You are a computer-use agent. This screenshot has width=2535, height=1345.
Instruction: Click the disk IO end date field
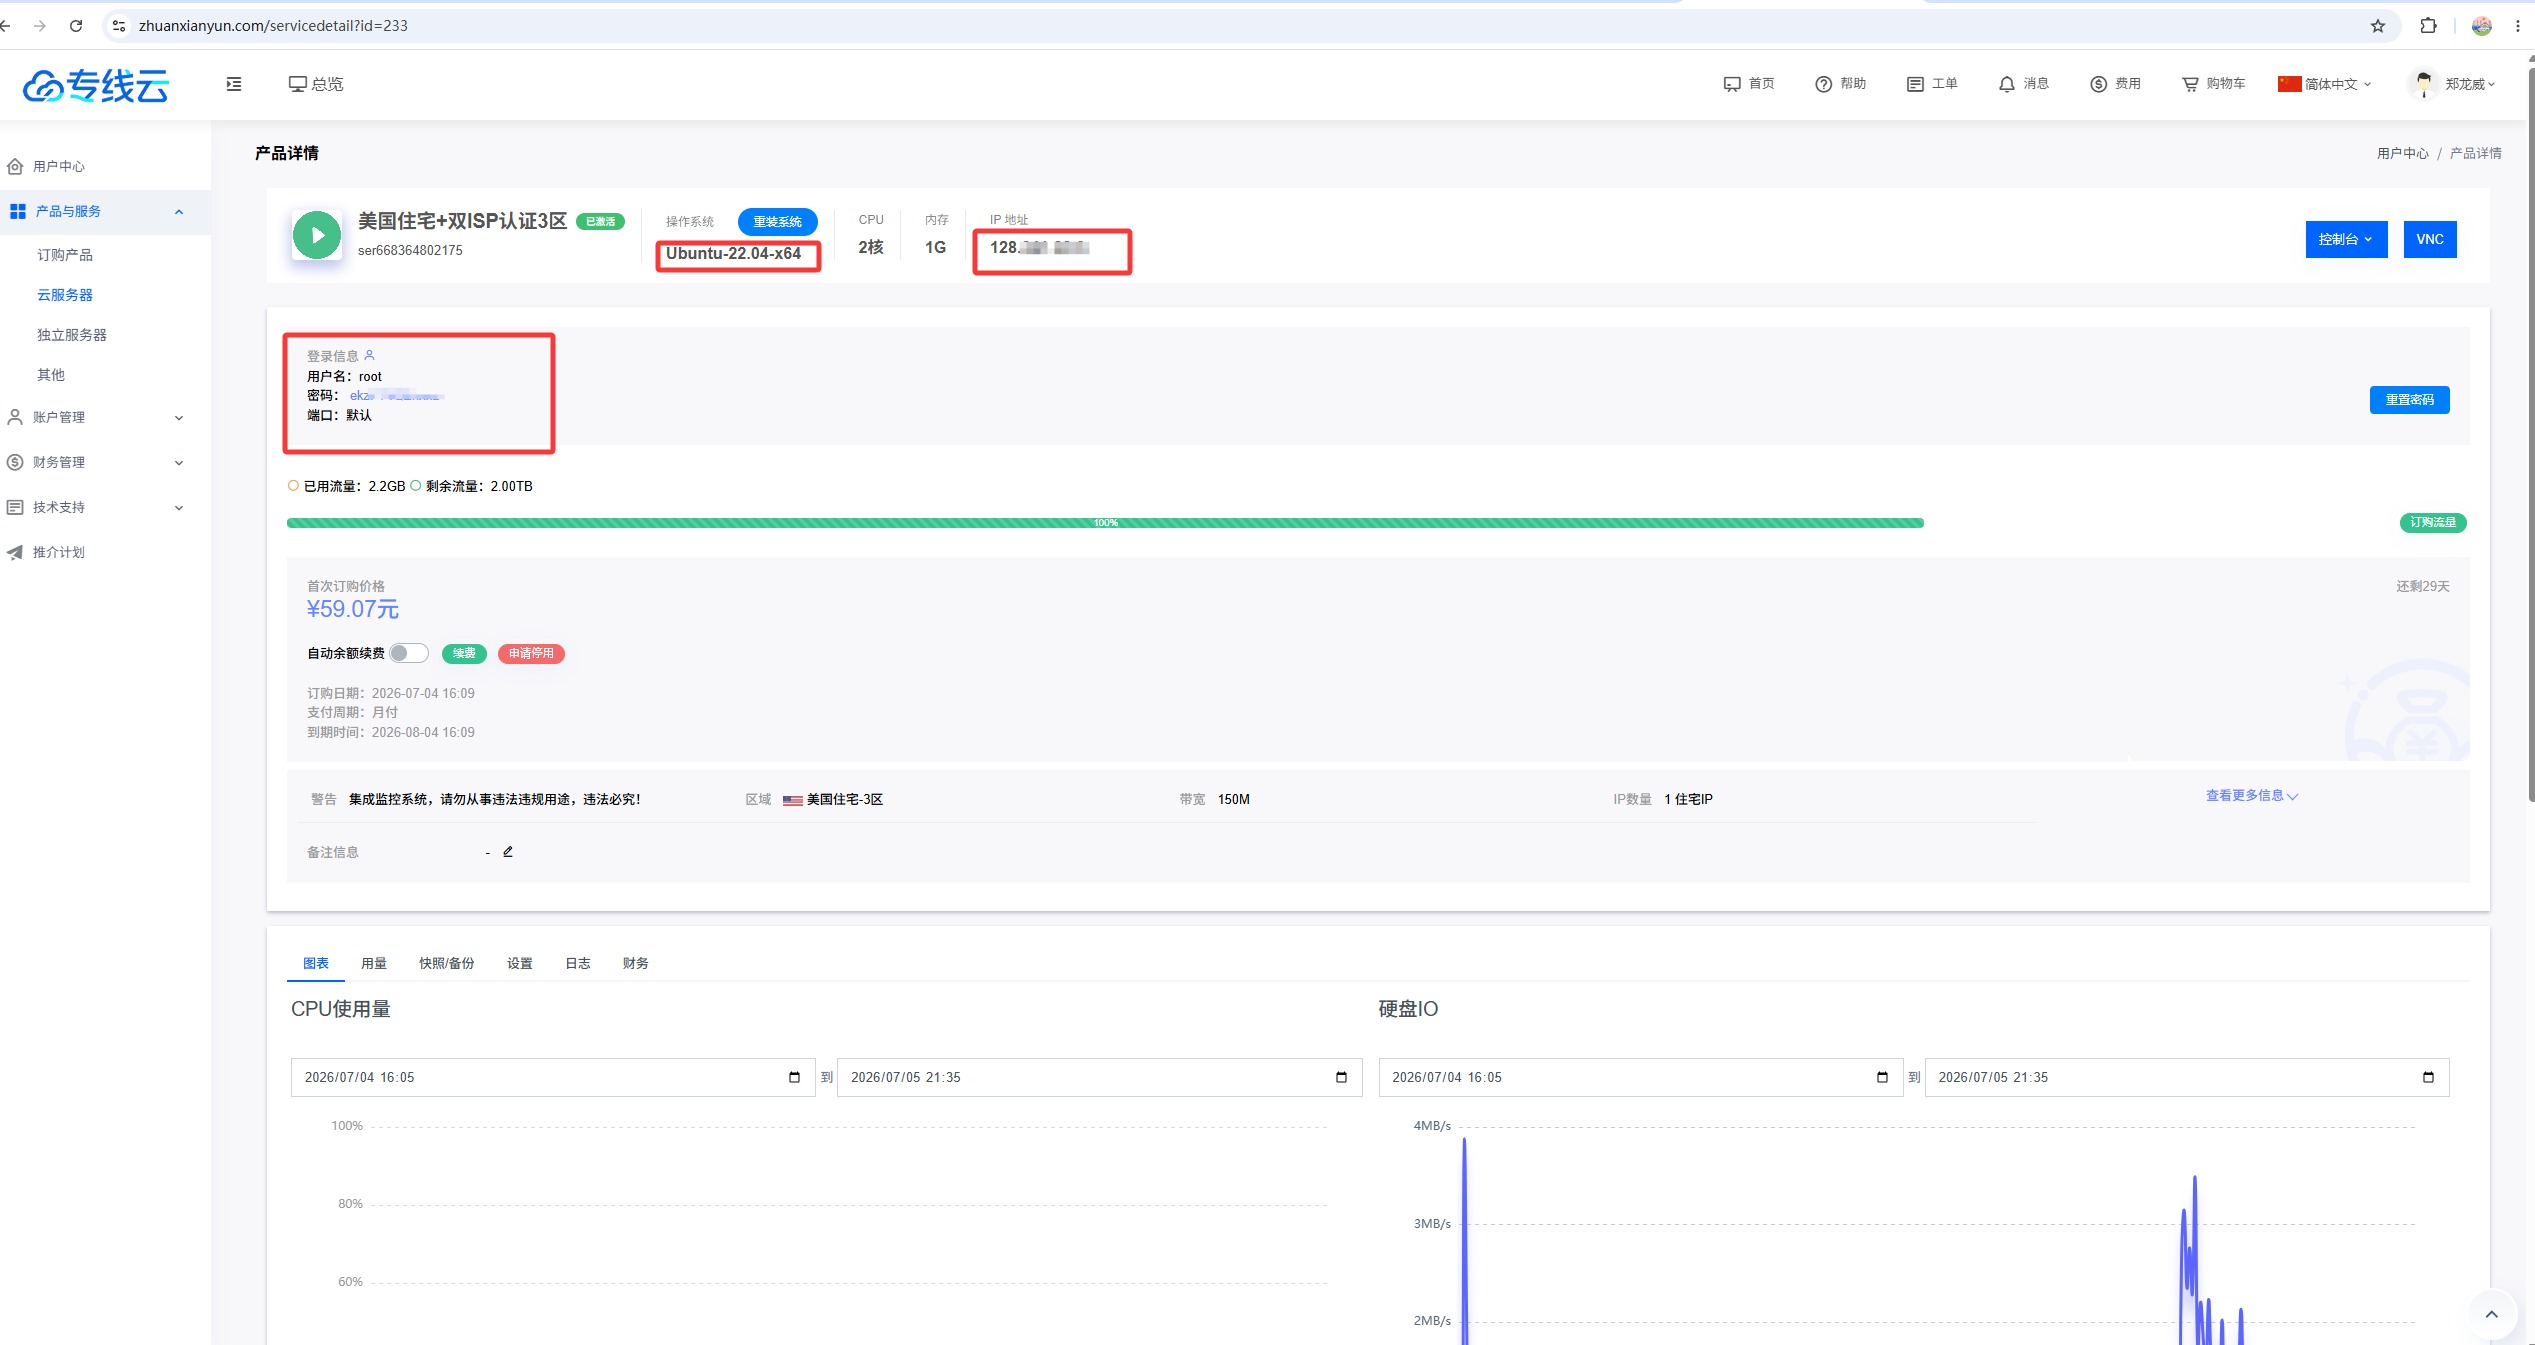coord(2186,1077)
